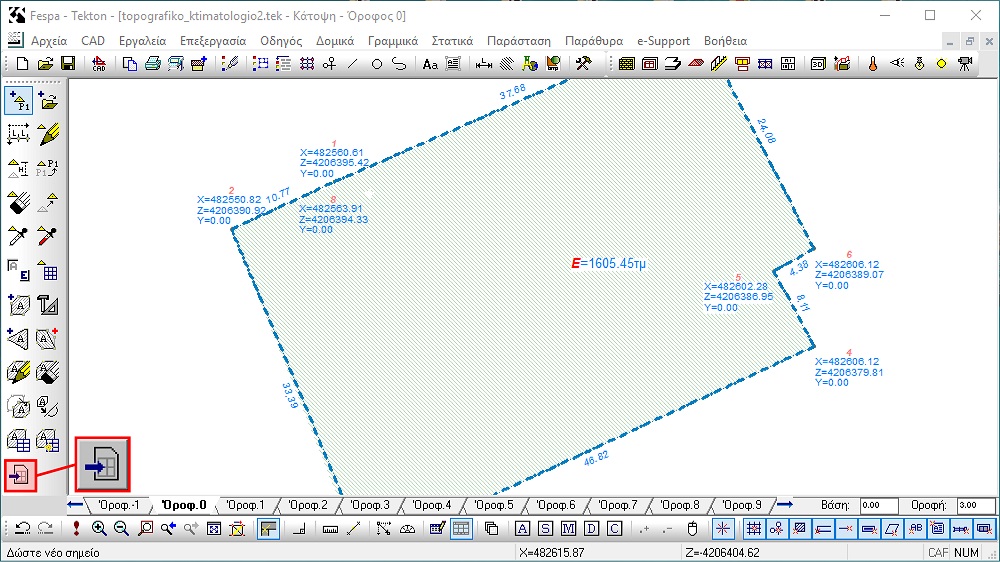Open the Εργαλεία menu

tap(142, 41)
